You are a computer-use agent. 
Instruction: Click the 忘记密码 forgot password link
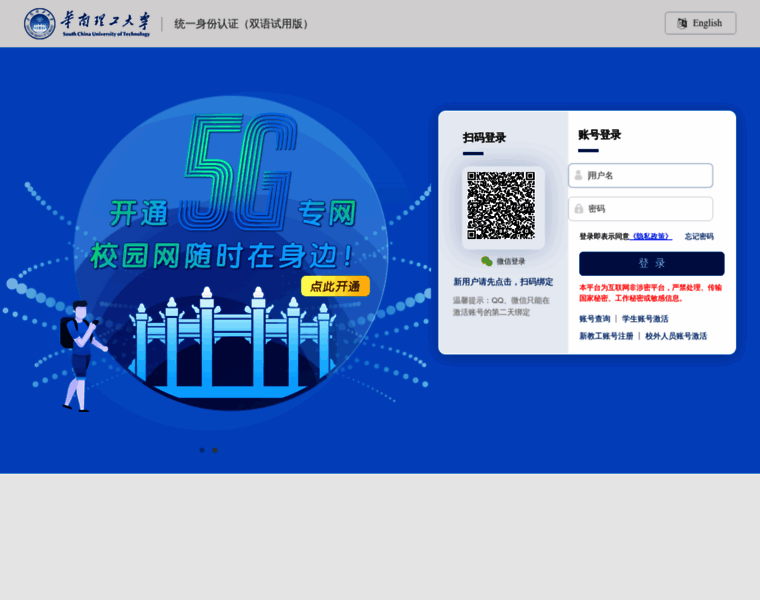coord(699,237)
